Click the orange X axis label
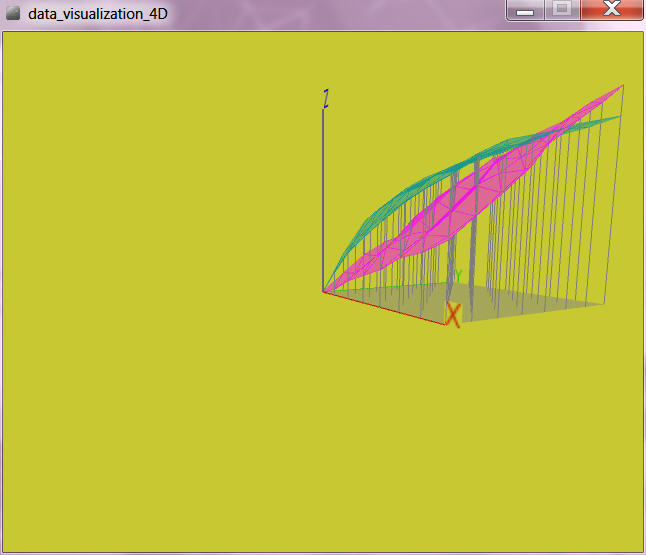 tap(453, 316)
